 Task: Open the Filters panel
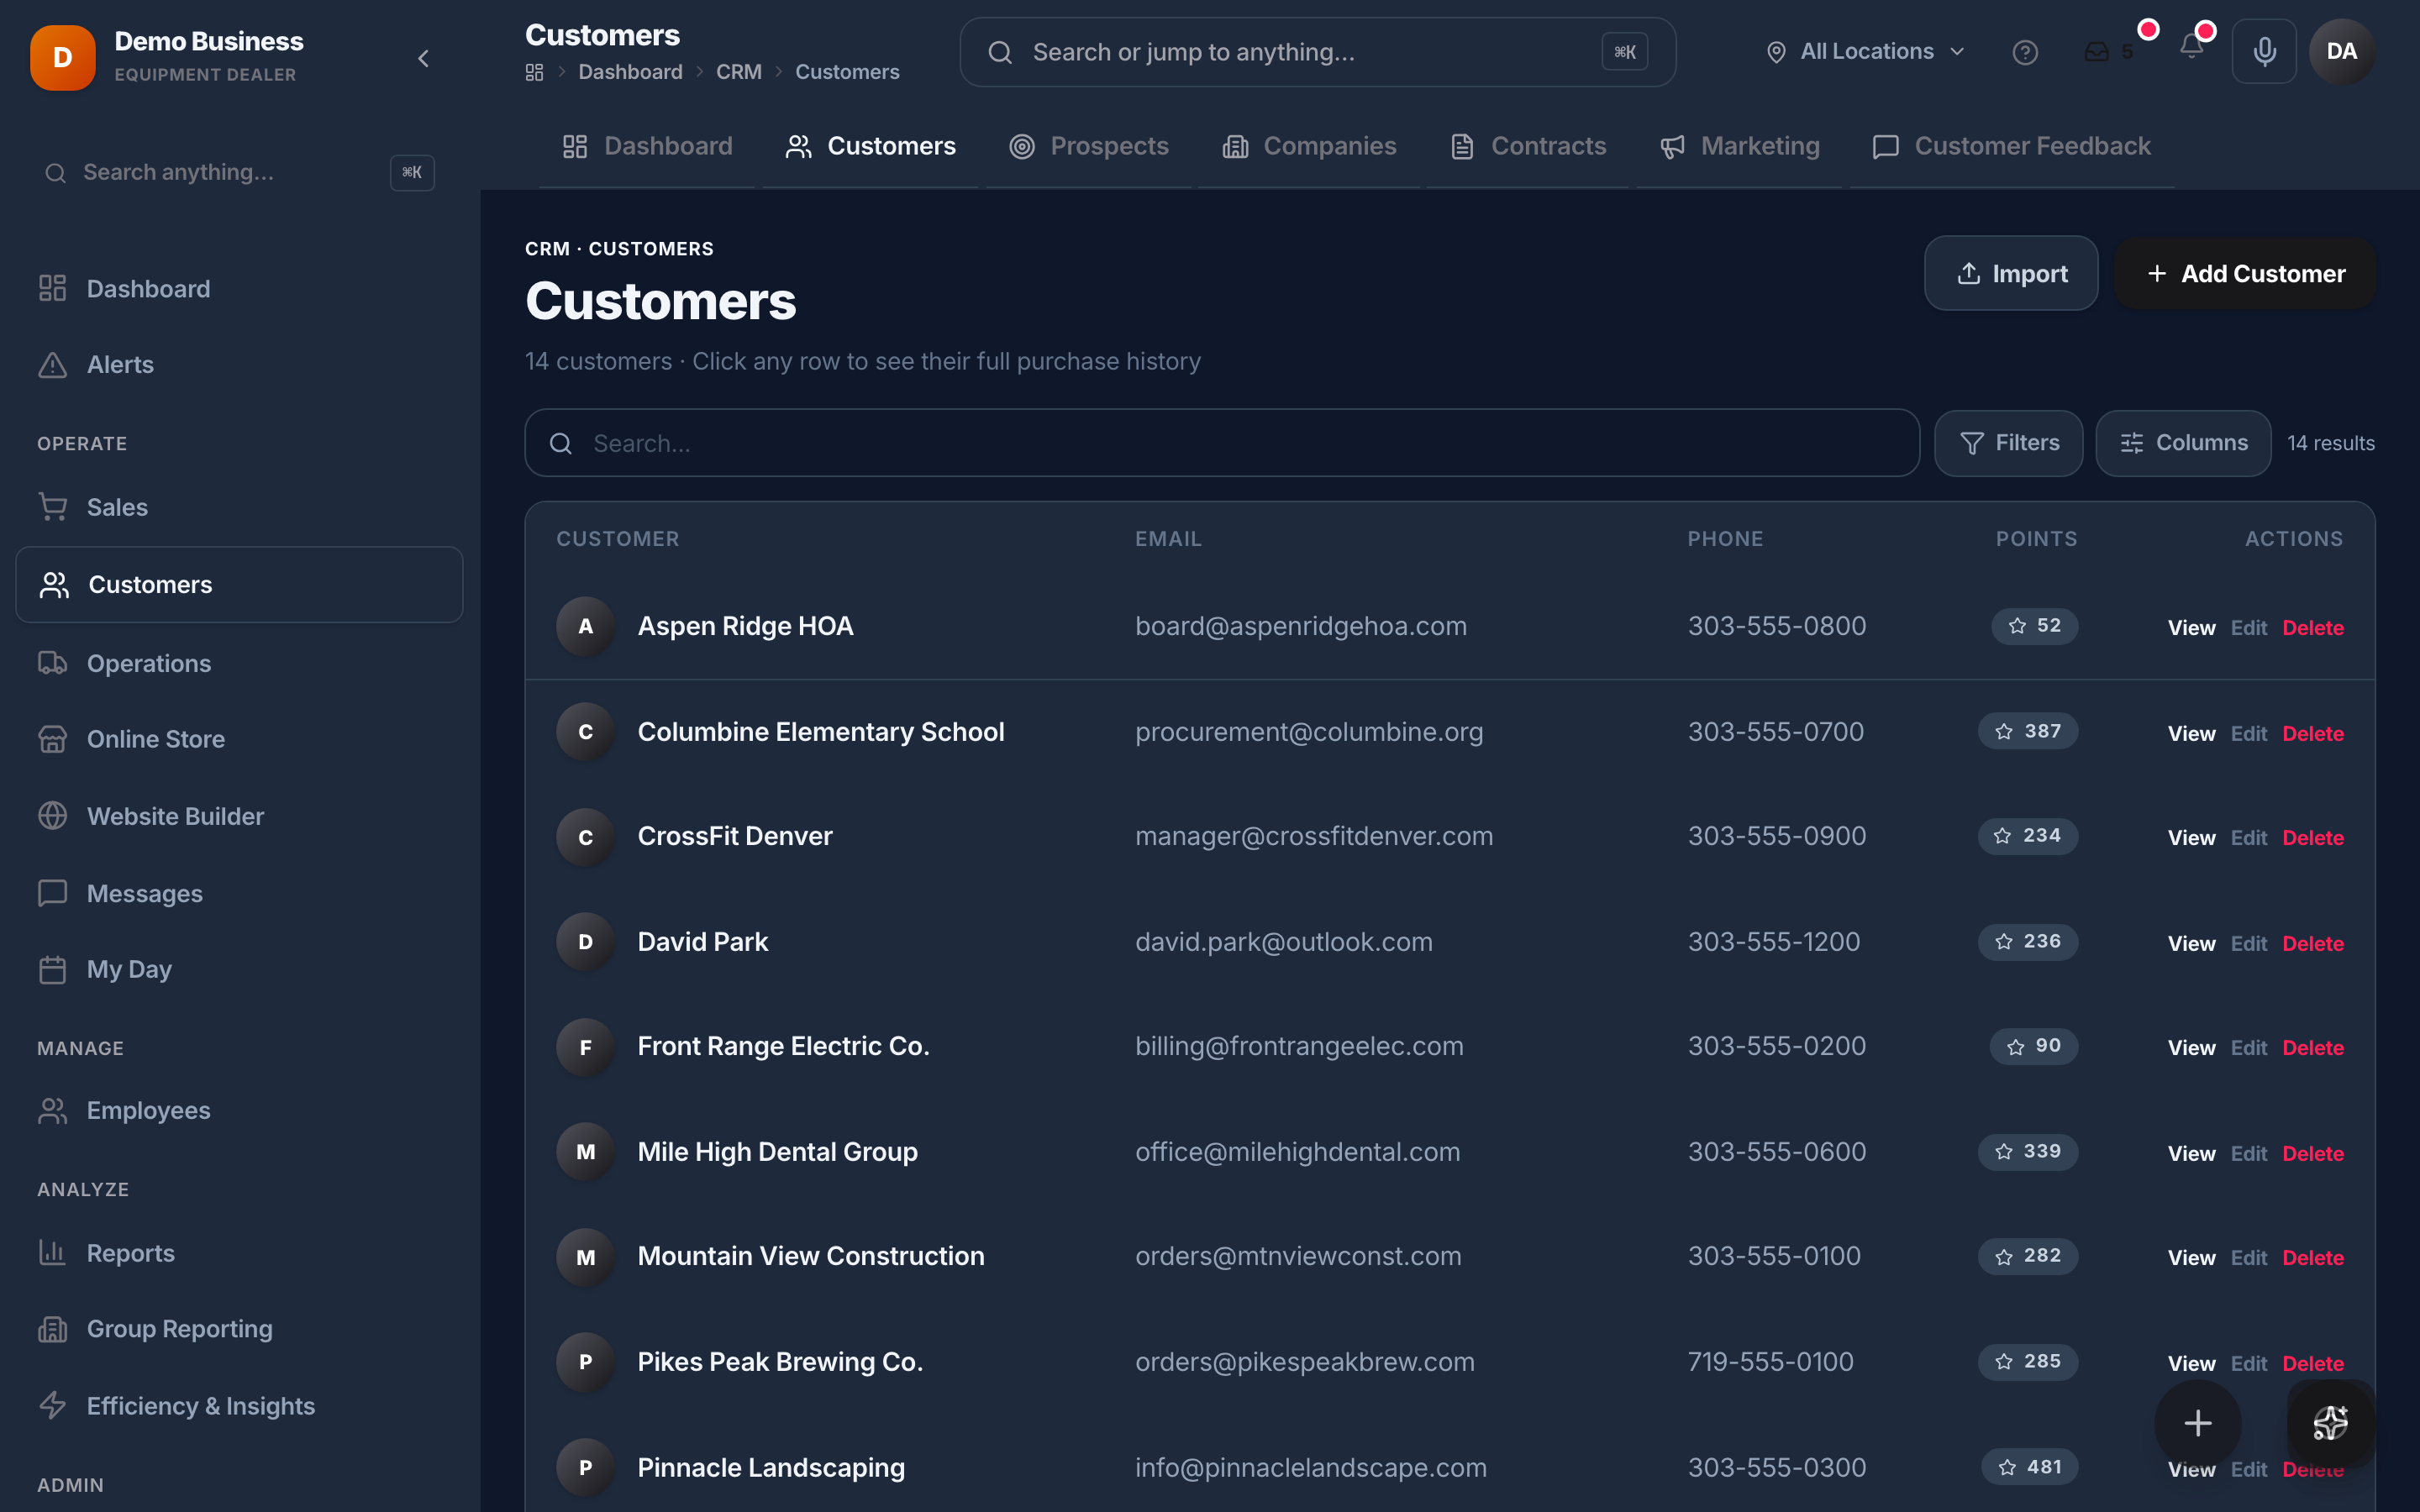click(x=2008, y=443)
